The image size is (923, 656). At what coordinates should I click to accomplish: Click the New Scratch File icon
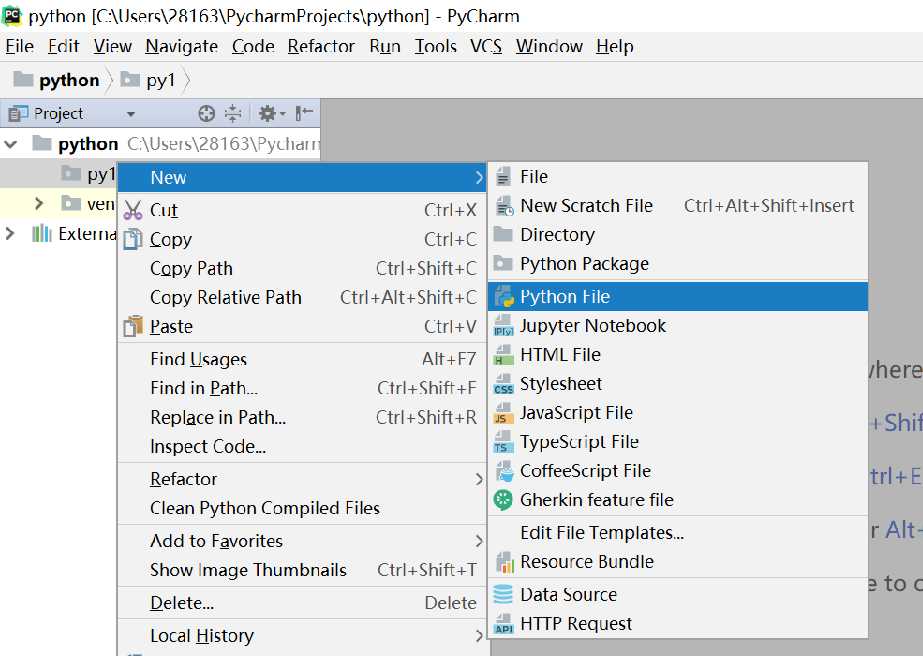coord(504,206)
